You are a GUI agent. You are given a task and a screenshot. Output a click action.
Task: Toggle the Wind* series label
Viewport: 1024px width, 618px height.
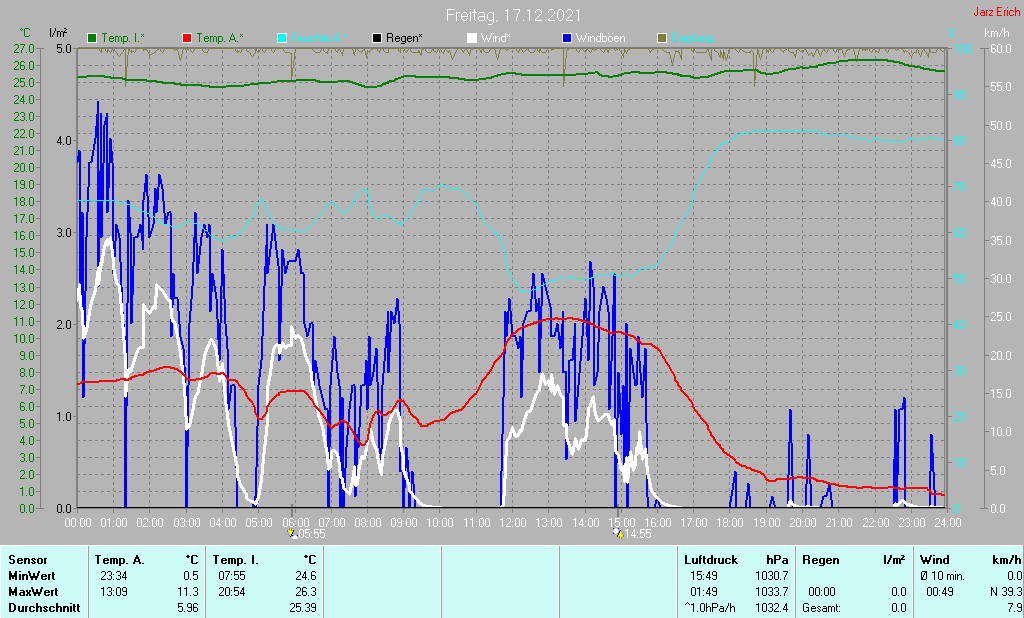point(496,38)
